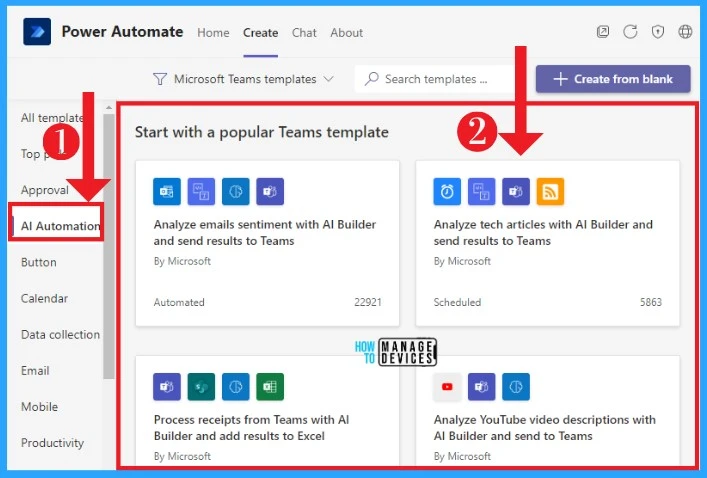Click By Microsoft on Process receipts card
Screen dimensions: 707x478
pyautogui.click(x=182, y=456)
